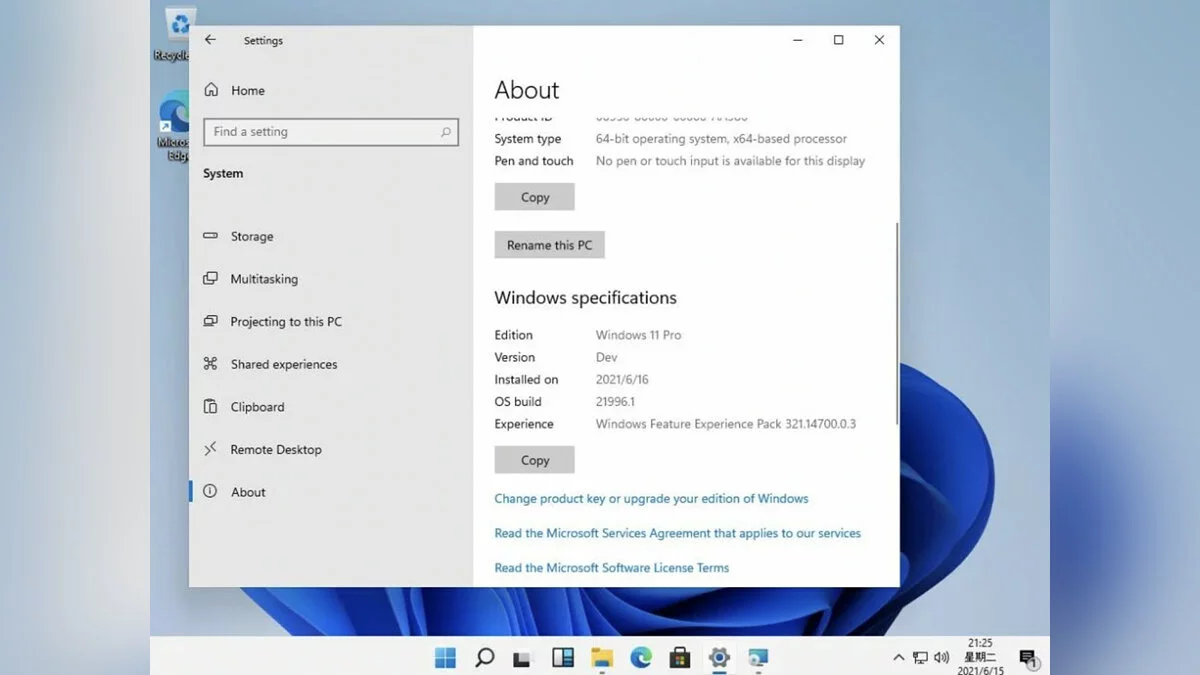Show hidden system tray icons

[x=898, y=657]
